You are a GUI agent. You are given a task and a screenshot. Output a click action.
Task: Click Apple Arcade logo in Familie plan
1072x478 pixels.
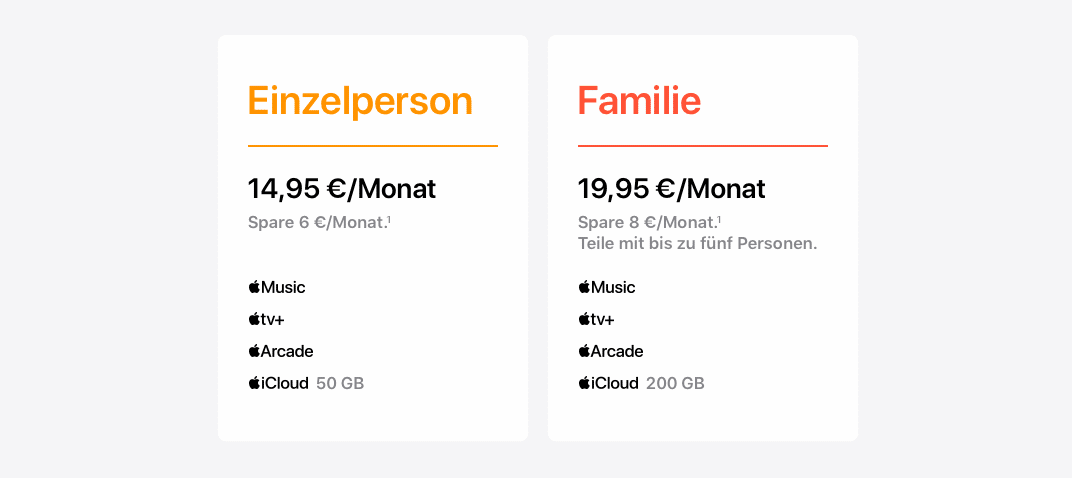tap(611, 351)
